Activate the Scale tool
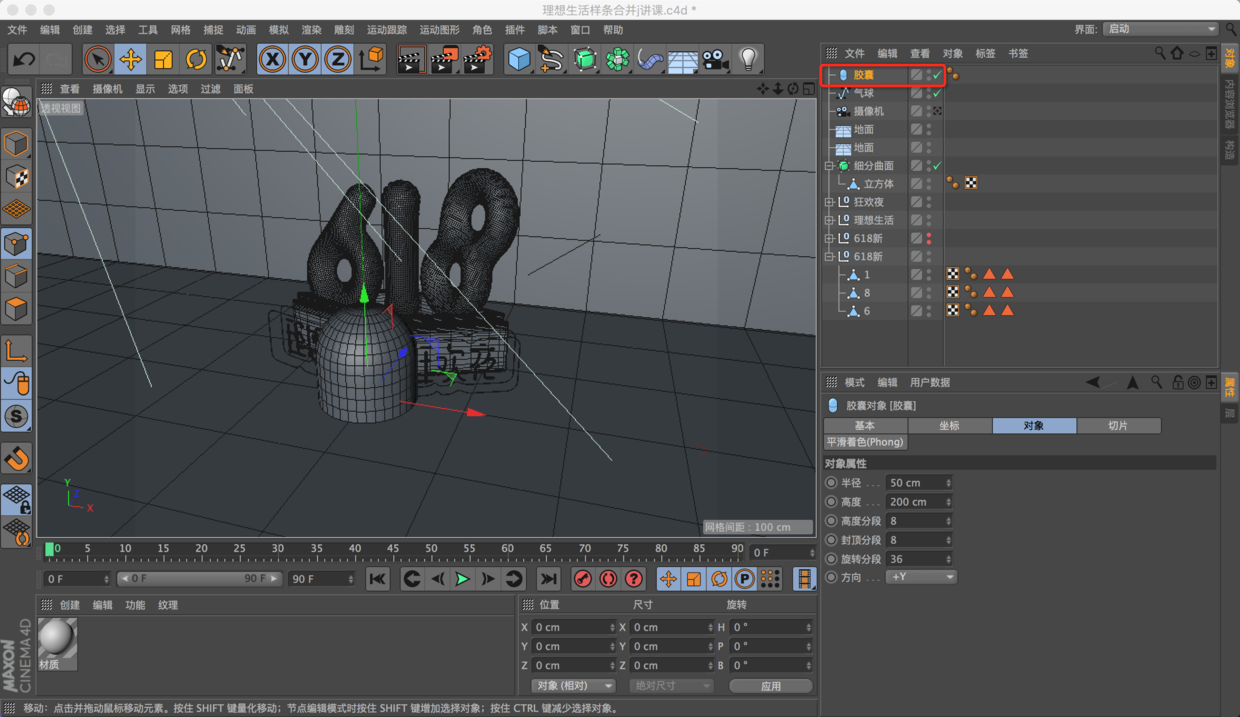This screenshot has width=1240, height=717. click(x=164, y=59)
